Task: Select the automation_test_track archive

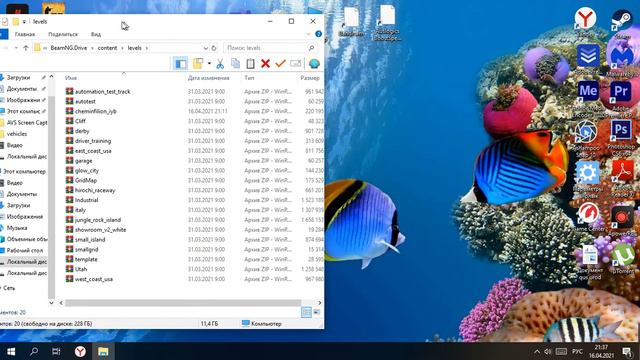Action: (x=102, y=91)
